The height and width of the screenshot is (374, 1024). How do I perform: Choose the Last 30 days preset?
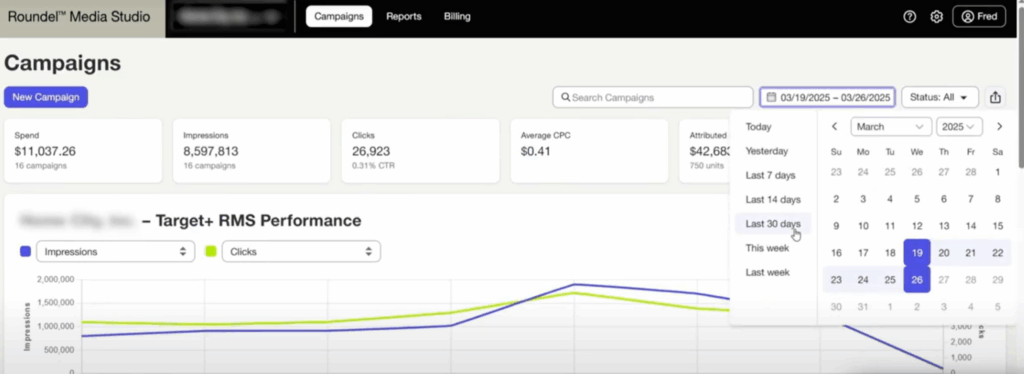pos(773,223)
